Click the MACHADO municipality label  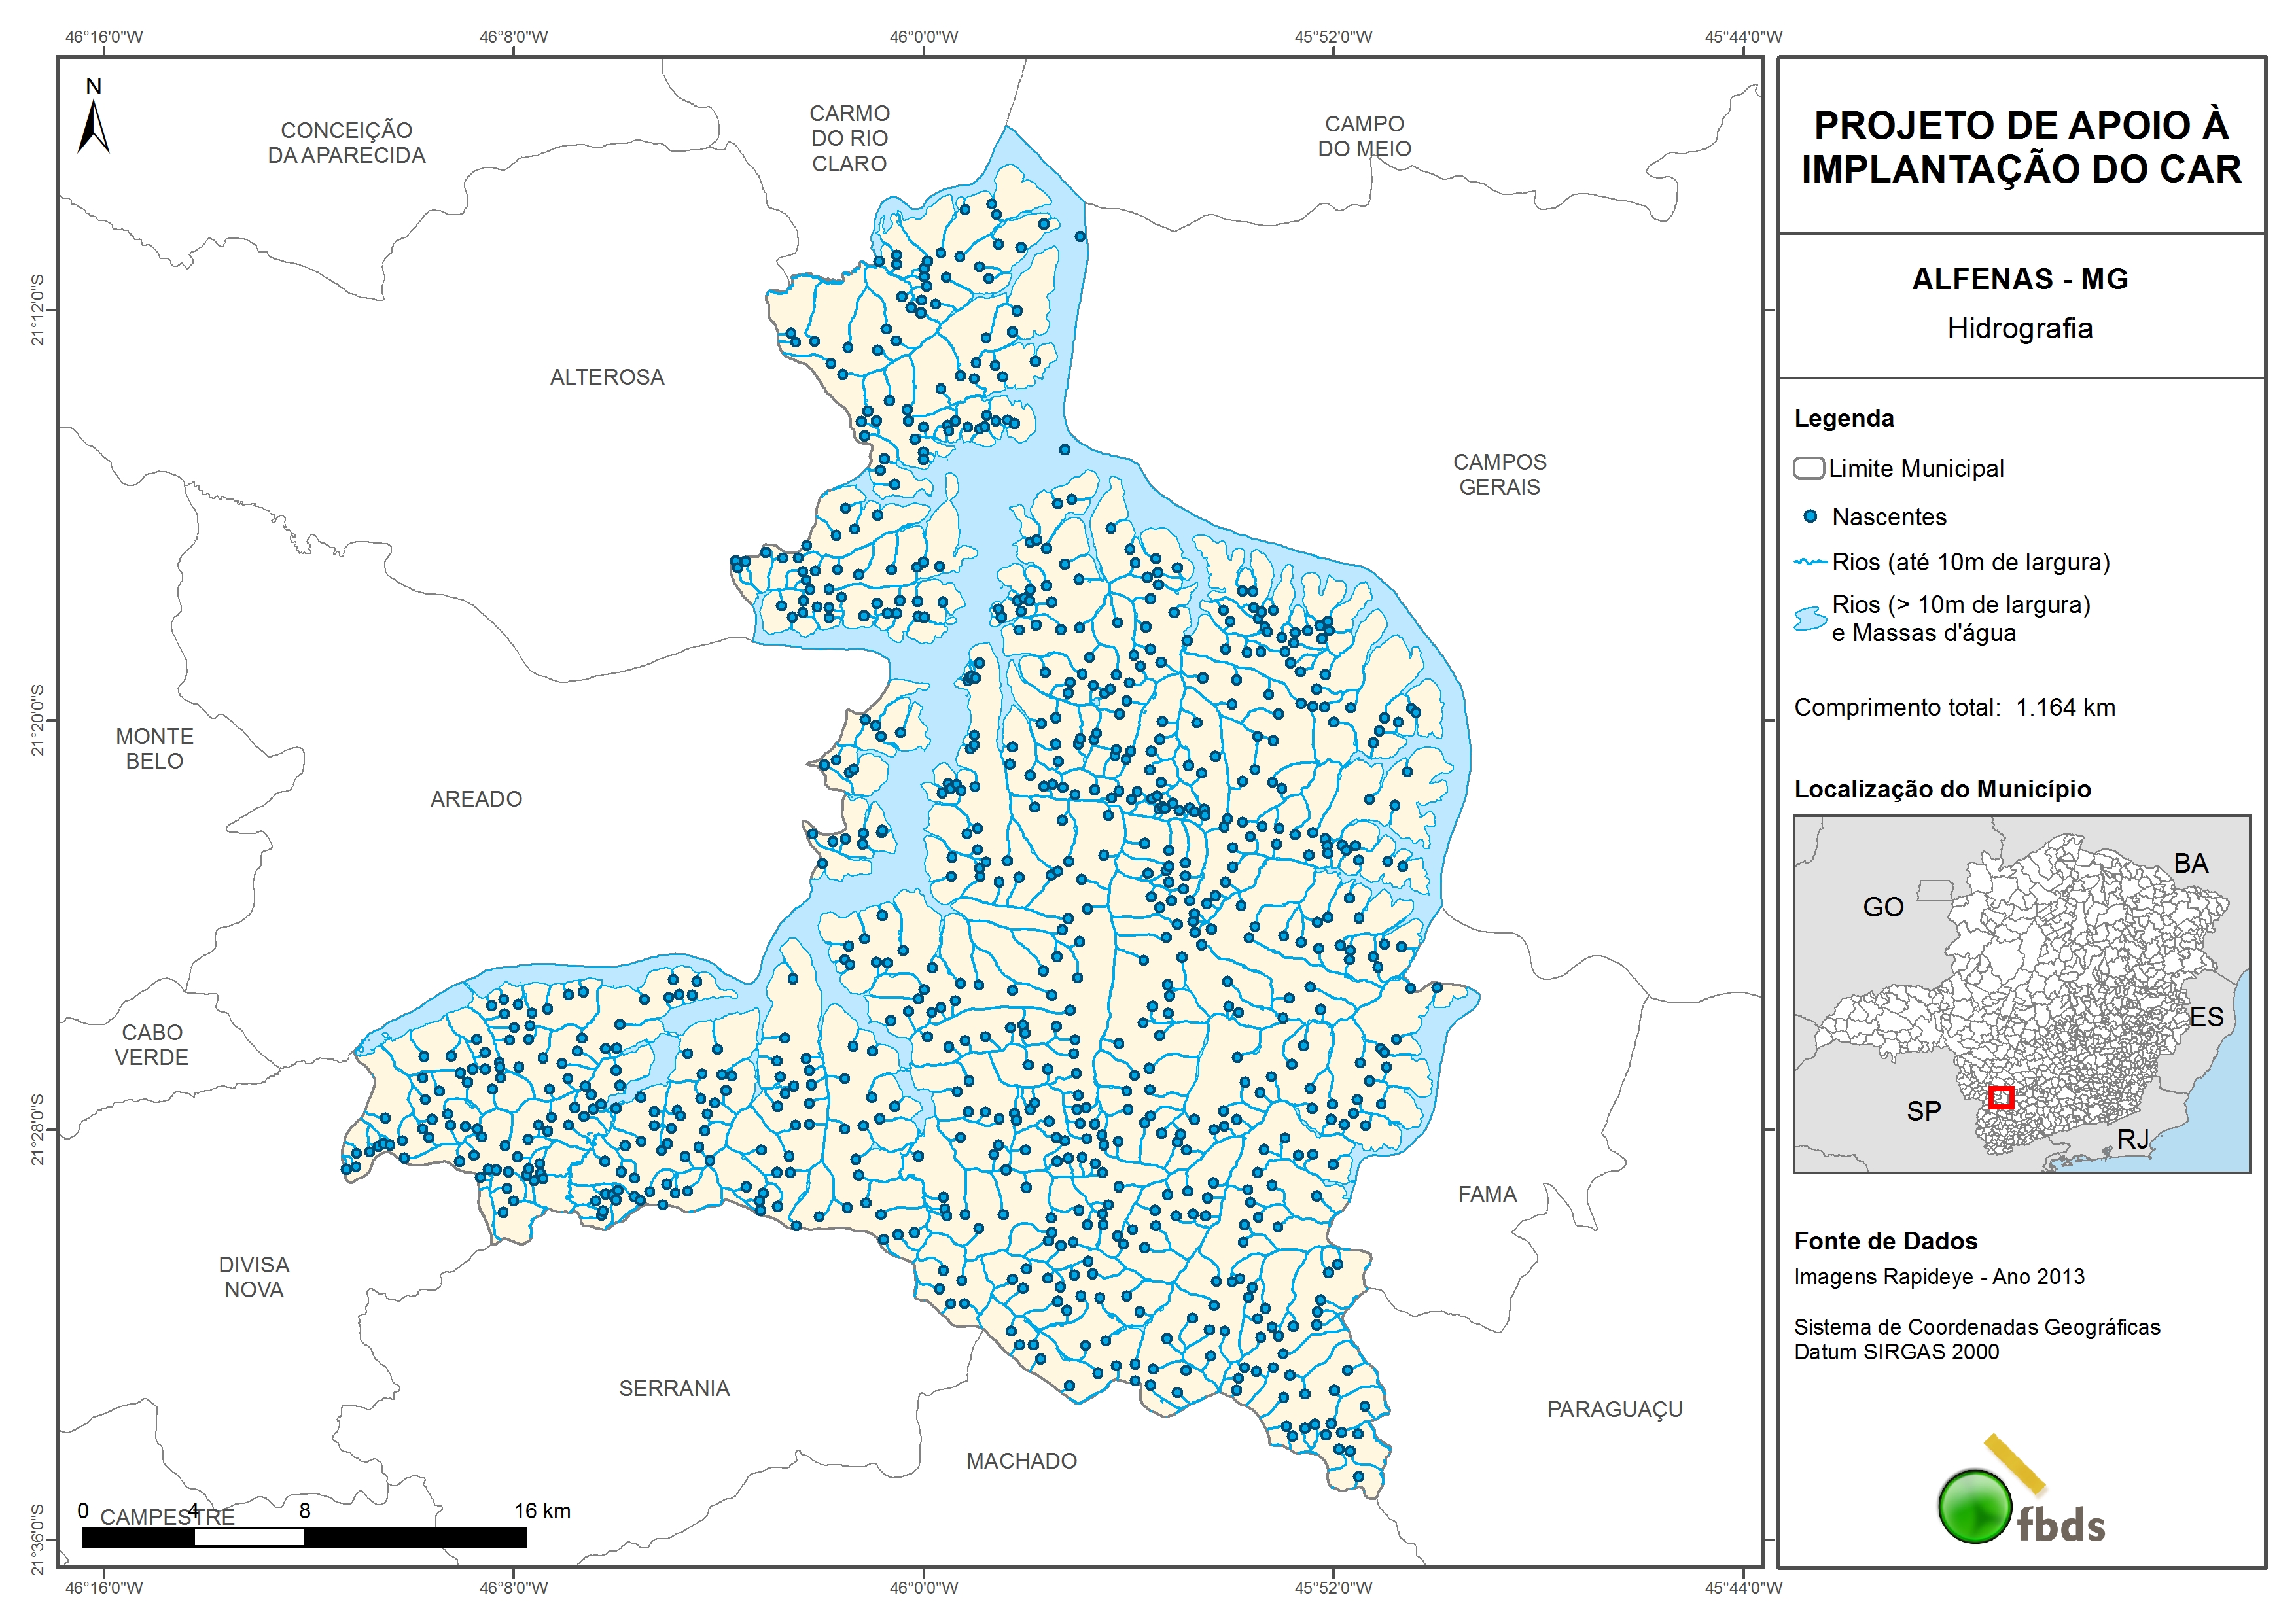tap(1021, 1461)
